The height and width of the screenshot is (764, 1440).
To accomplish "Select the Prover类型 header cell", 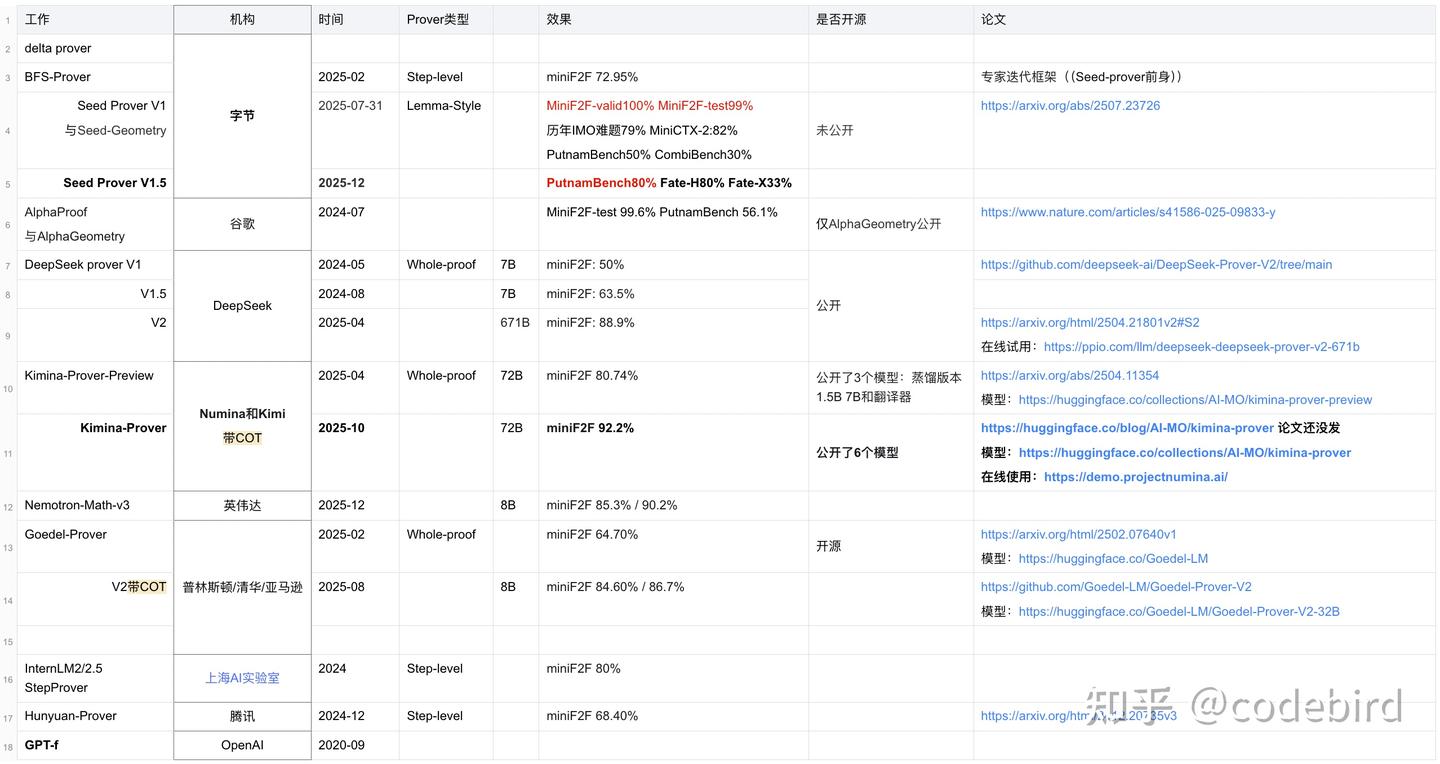I will 437,19.
